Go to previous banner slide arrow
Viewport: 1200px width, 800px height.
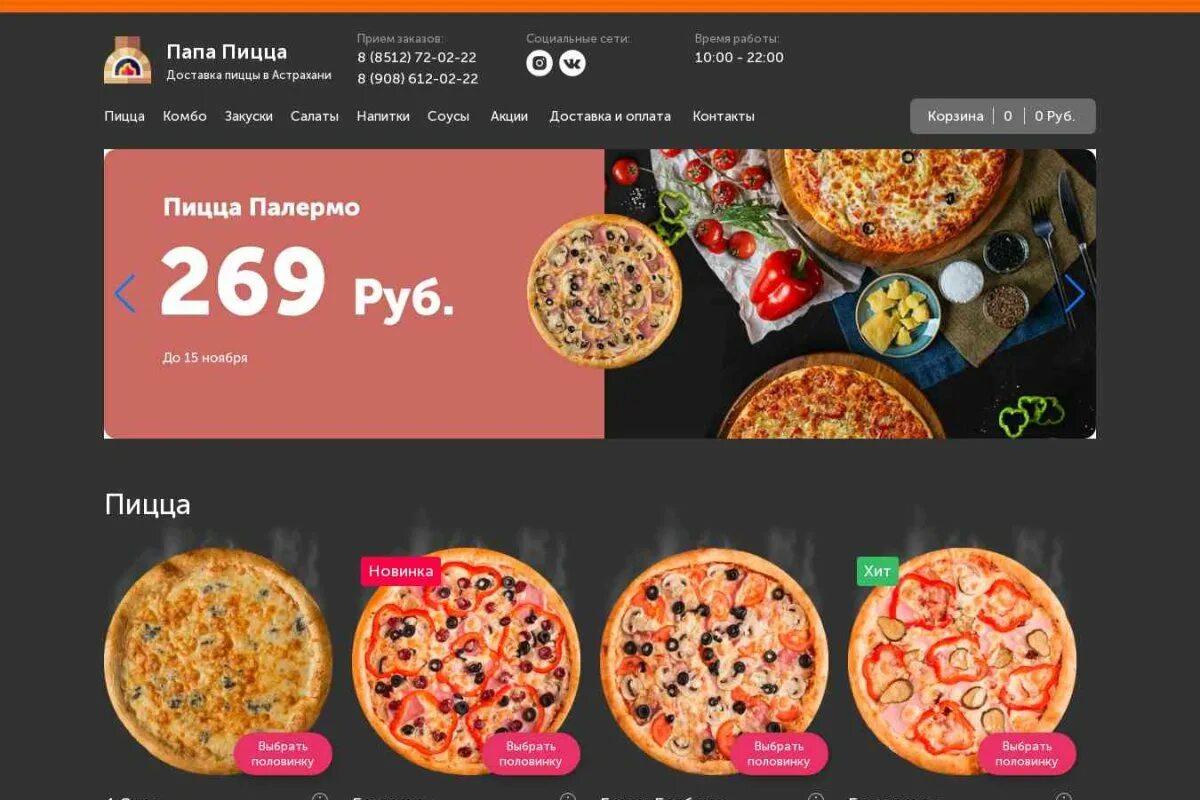[x=125, y=294]
